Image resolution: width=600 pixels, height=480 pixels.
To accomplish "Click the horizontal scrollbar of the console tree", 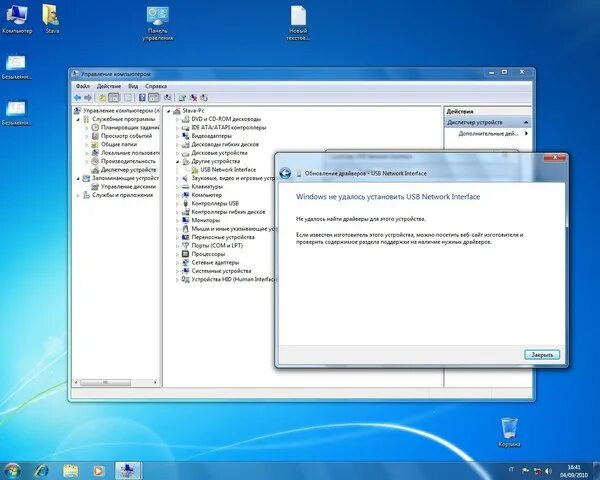I will click(105, 382).
